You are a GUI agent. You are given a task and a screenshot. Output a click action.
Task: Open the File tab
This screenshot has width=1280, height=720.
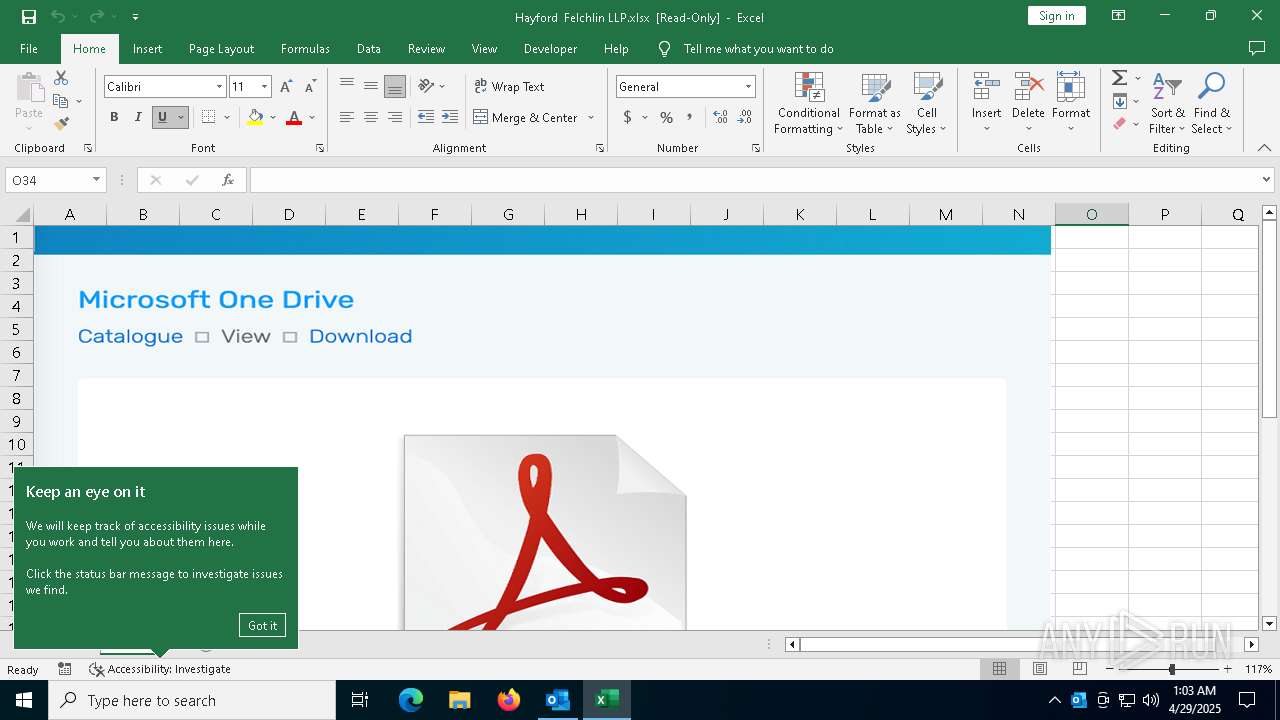click(29, 48)
